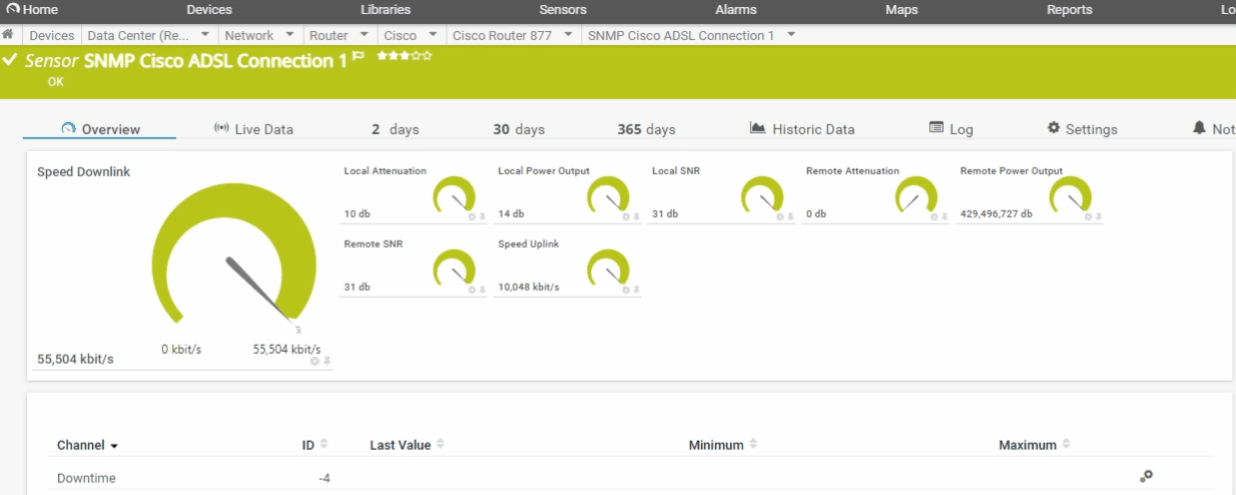The image size is (1236, 495).
Task: Open settings gear for the Downtime channel
Action: pyautogui.click(x=1146, y=477)
